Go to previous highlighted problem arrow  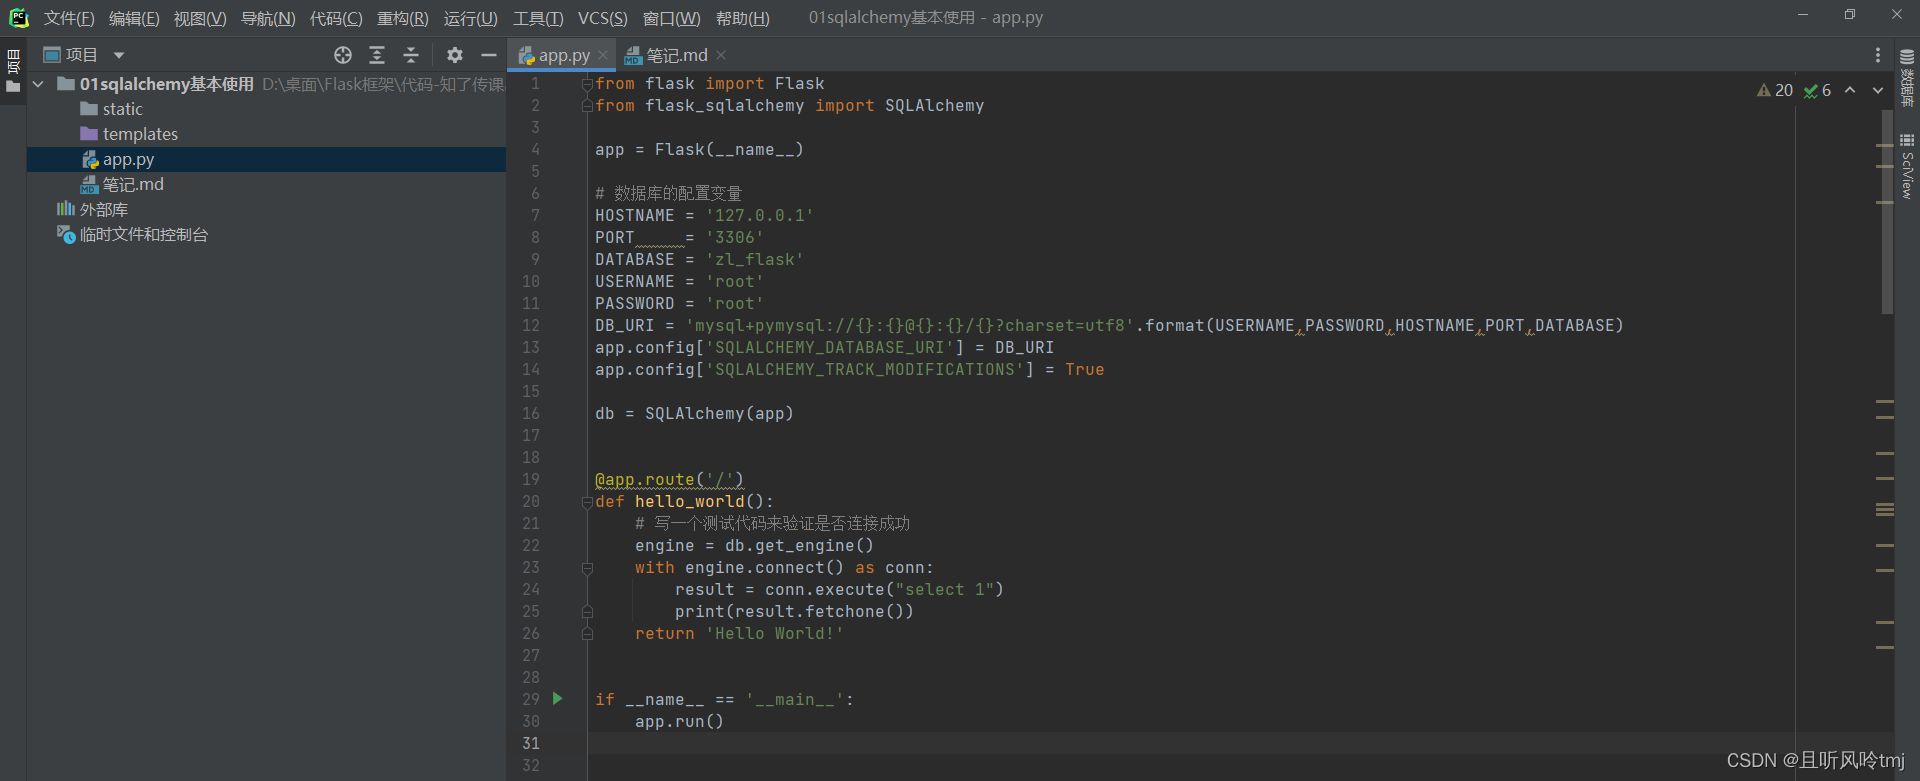(1850, 90)
